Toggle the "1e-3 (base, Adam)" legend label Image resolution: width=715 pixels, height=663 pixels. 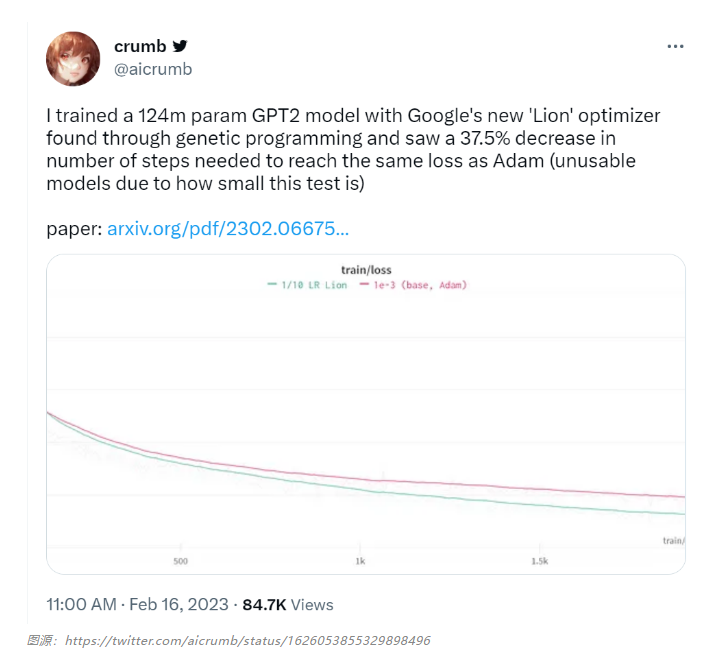(420, 285)
